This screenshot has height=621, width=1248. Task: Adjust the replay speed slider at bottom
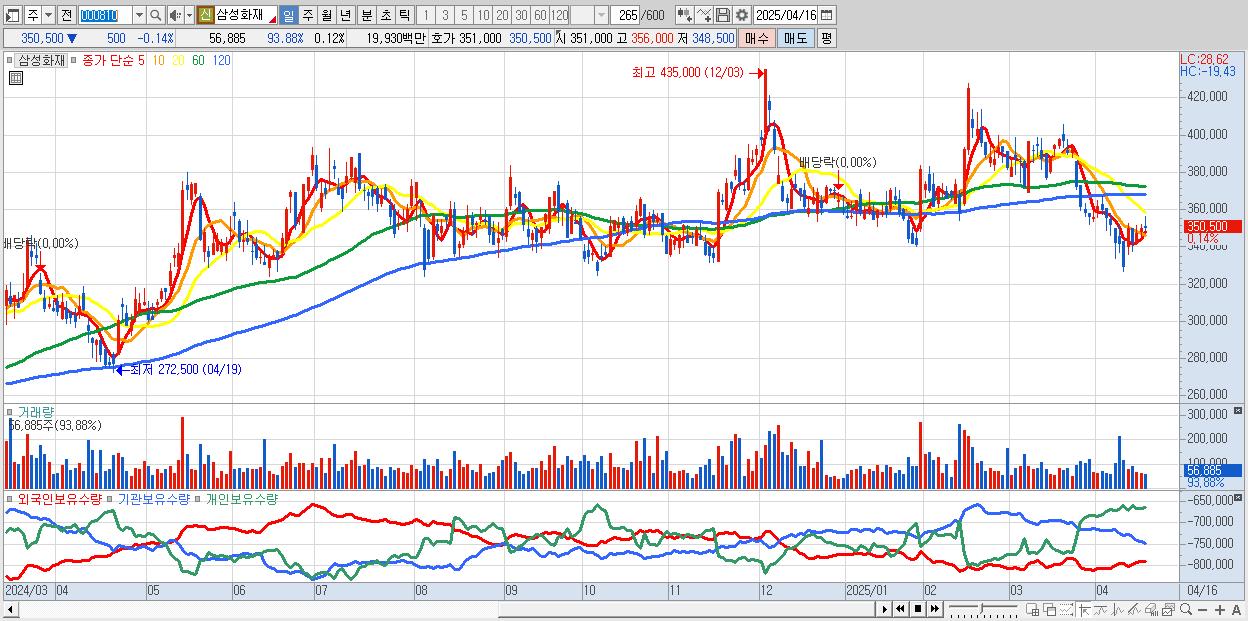[983, 609]
